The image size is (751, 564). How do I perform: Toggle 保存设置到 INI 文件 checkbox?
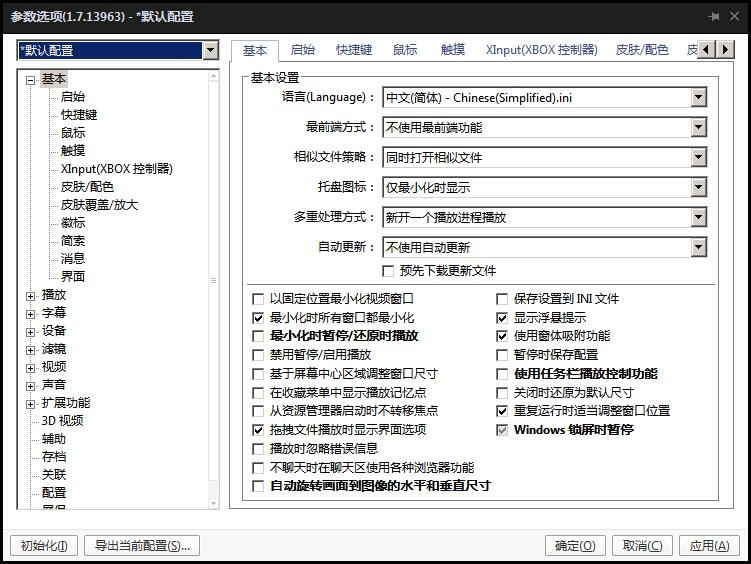pos(503,298)
